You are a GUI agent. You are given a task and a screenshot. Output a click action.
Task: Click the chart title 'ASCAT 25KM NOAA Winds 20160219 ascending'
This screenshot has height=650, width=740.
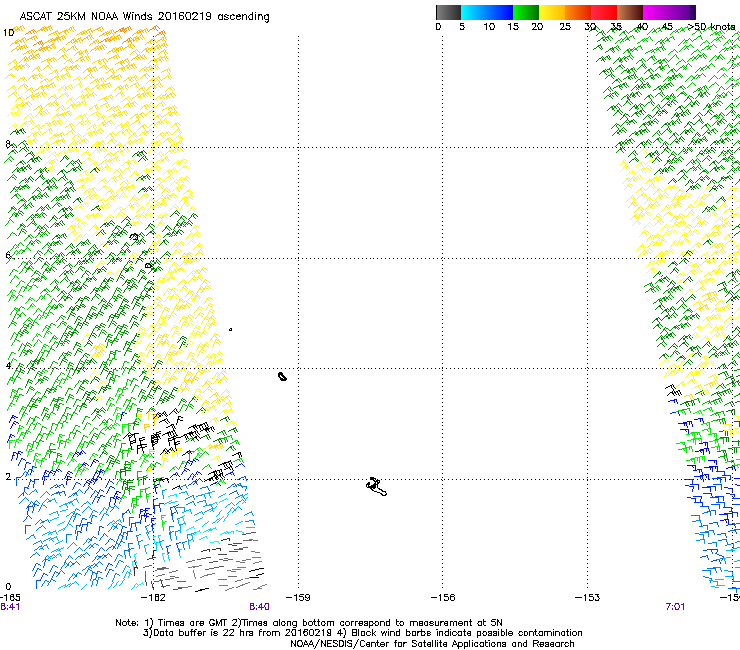click(x=144, y=17)
